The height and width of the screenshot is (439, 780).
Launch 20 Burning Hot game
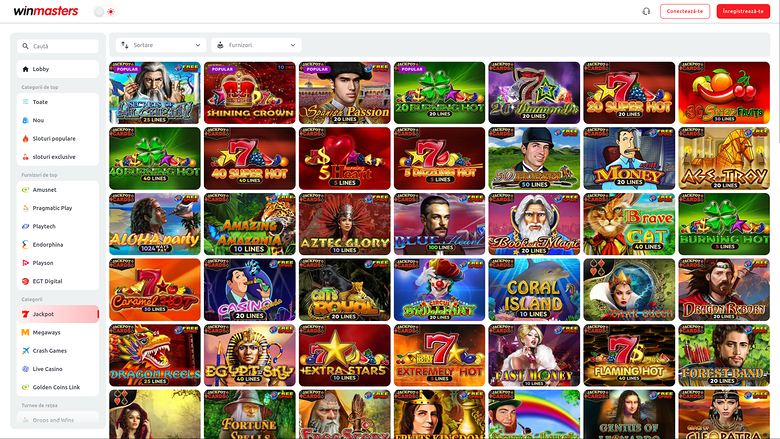(439, 93)
